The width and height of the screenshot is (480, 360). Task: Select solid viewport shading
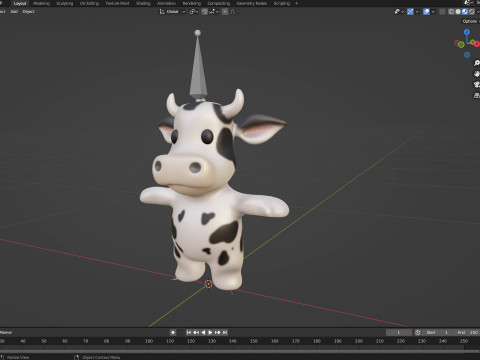click(x=458, y=12)
